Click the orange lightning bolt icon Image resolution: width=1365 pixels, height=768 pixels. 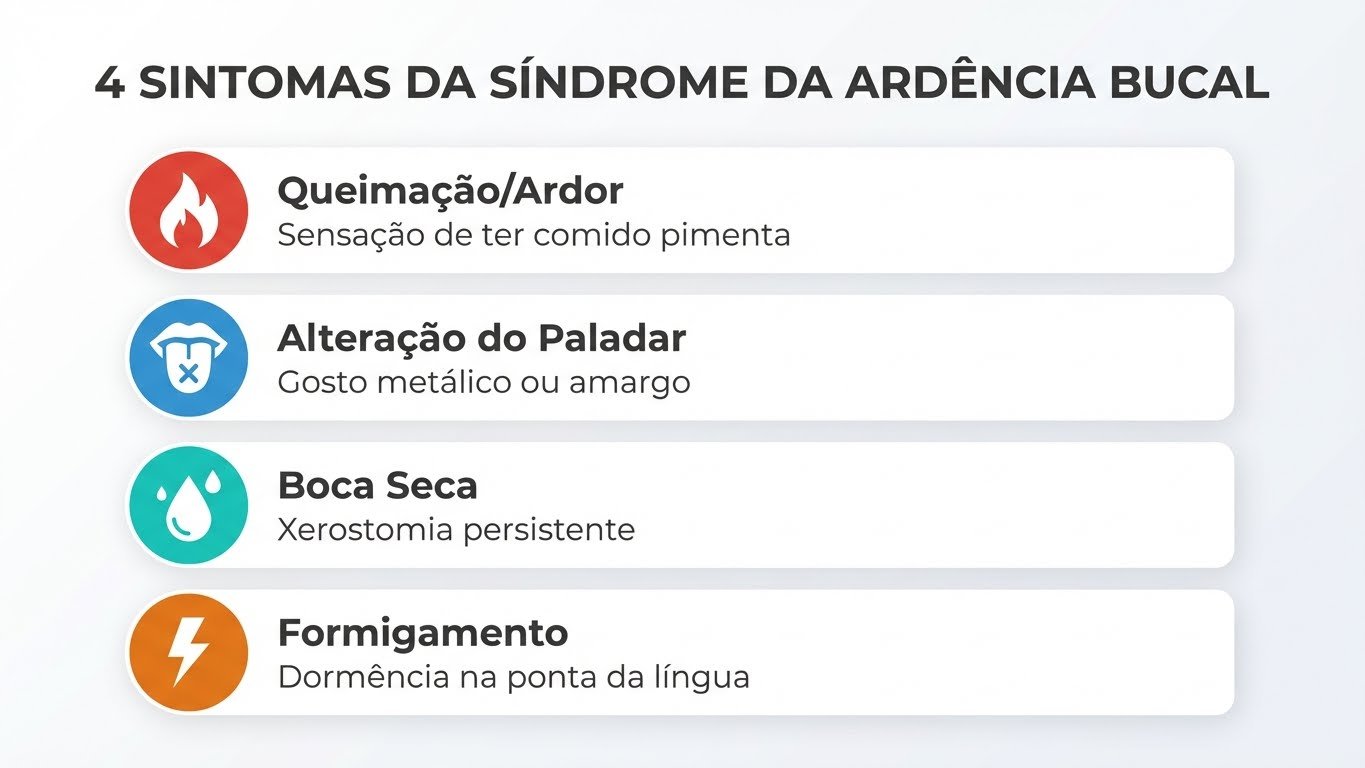188,653
